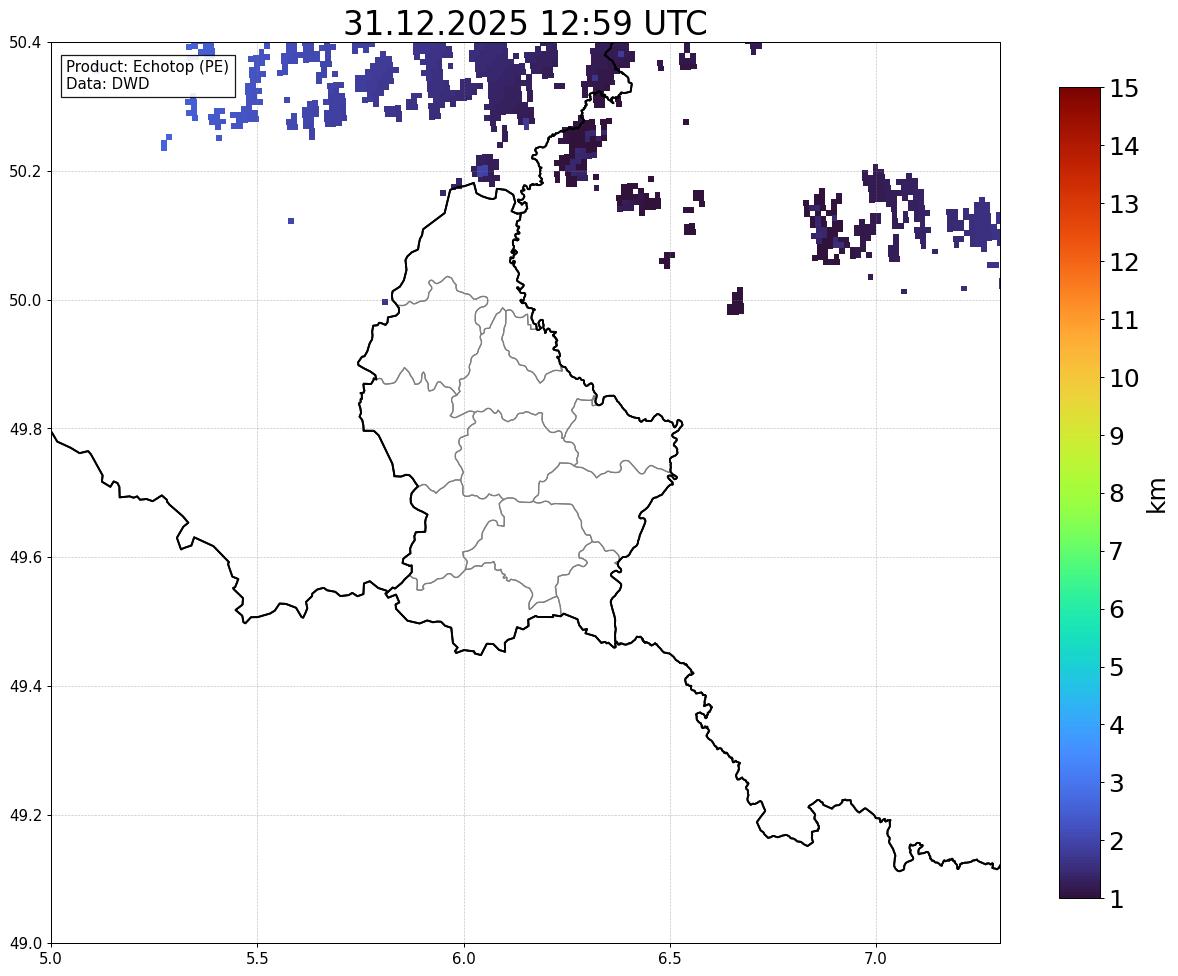
Task: Click colorbar tick value 11
Action: click(x=1124, y=320)
